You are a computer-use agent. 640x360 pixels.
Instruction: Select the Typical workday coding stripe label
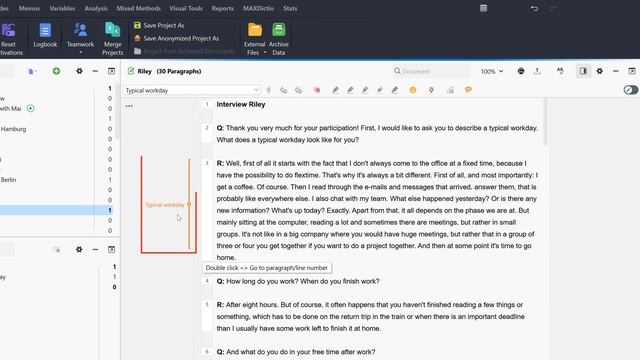coord(164,204)
